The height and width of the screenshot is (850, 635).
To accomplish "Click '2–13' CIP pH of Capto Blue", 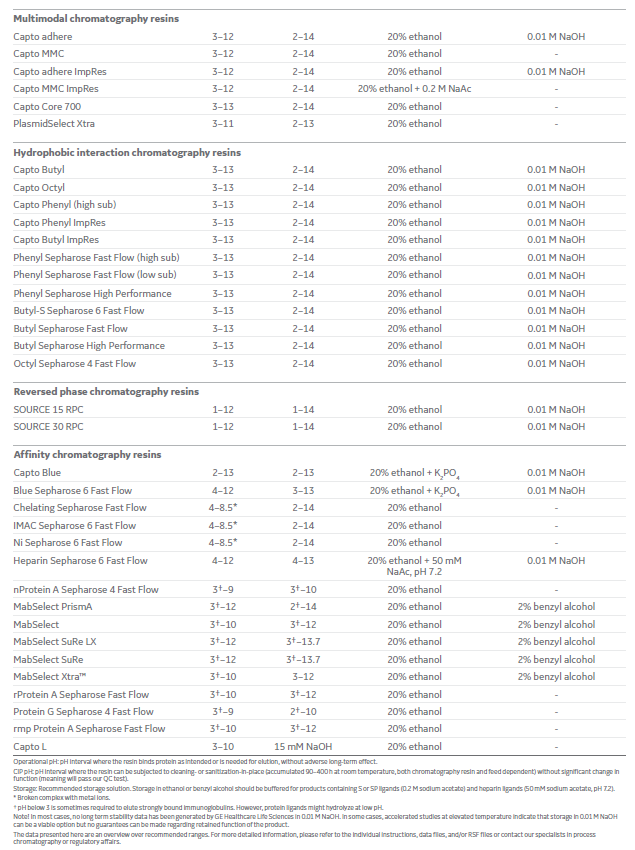I will [303, 472].
